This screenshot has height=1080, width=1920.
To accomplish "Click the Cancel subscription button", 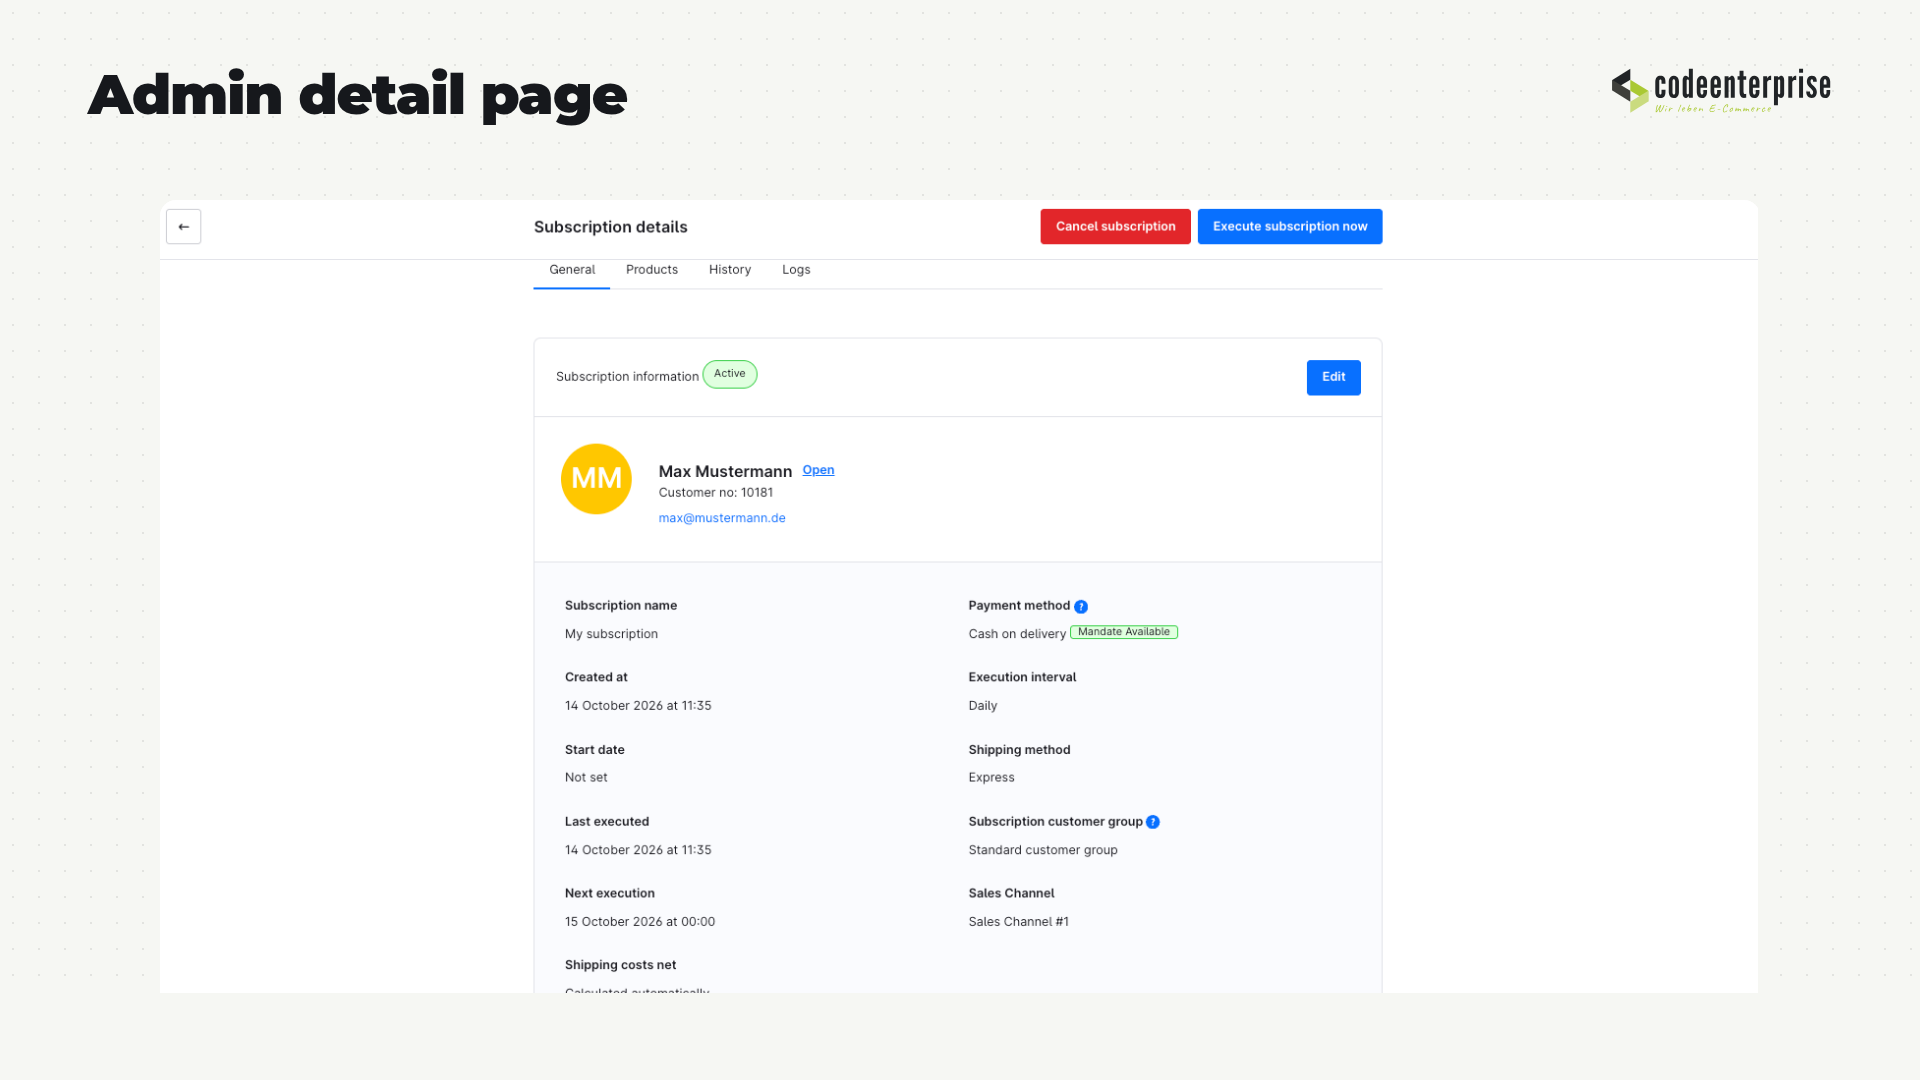I will 1115,227.
